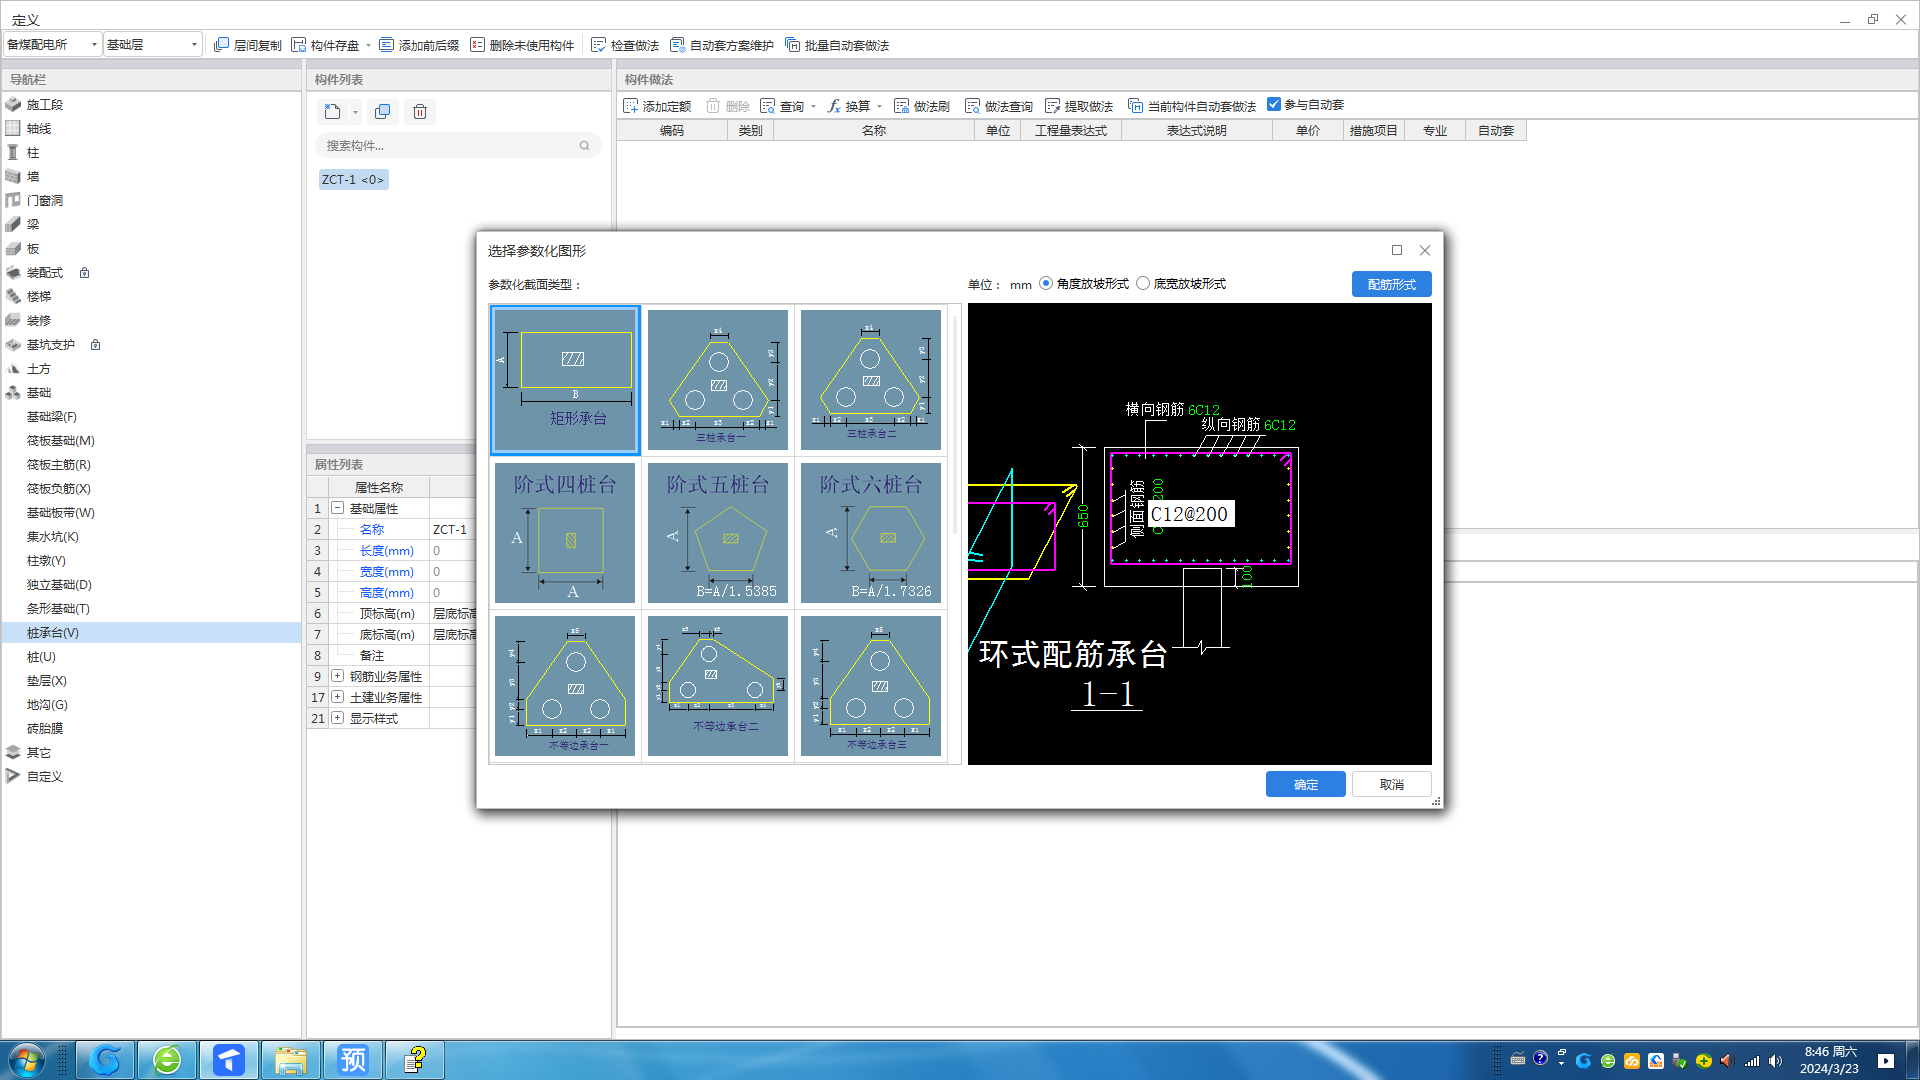
Task: Open the 构件存盘 dropdown arrow
Action: 368,45
